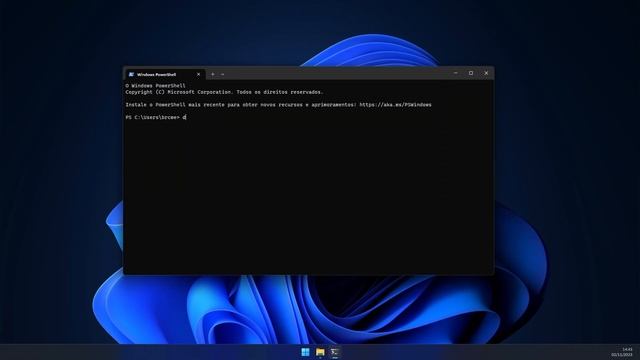Viewport: 640px width, 360px height.
Task: Click the PS C:\Users prompt line
Action: (x=156, y=118)
